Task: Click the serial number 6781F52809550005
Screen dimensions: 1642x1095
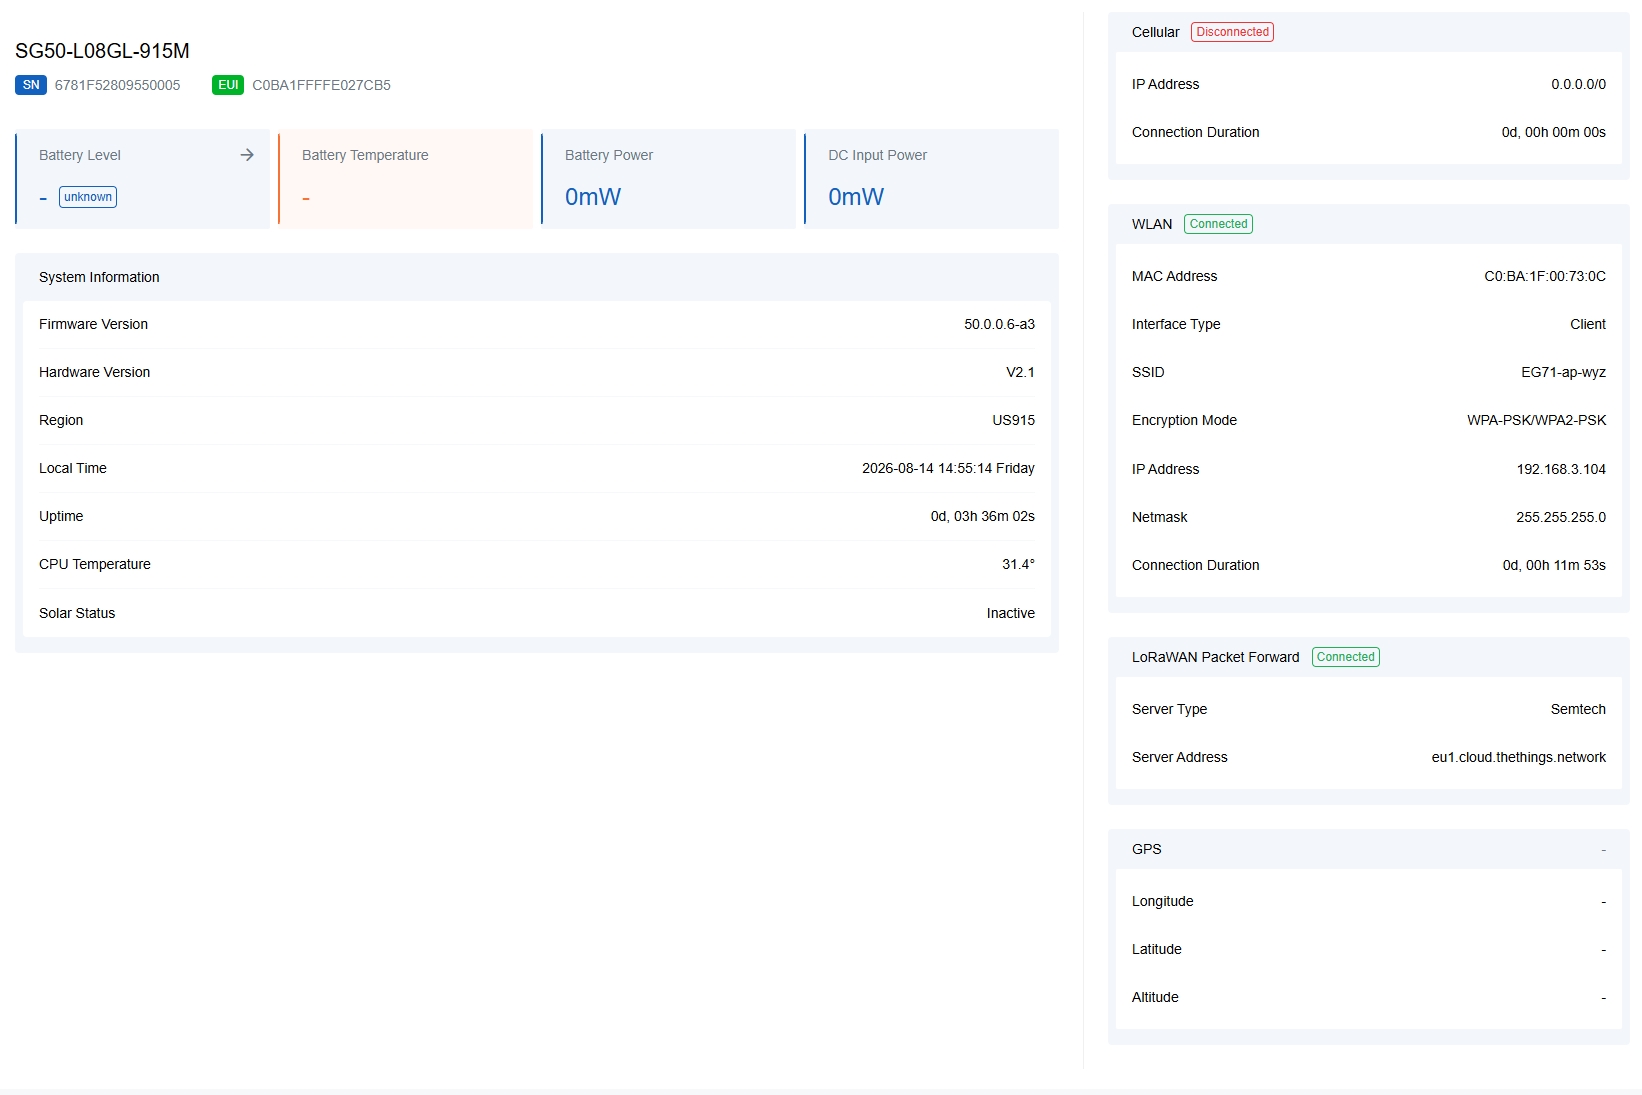Action: (117, 85)
